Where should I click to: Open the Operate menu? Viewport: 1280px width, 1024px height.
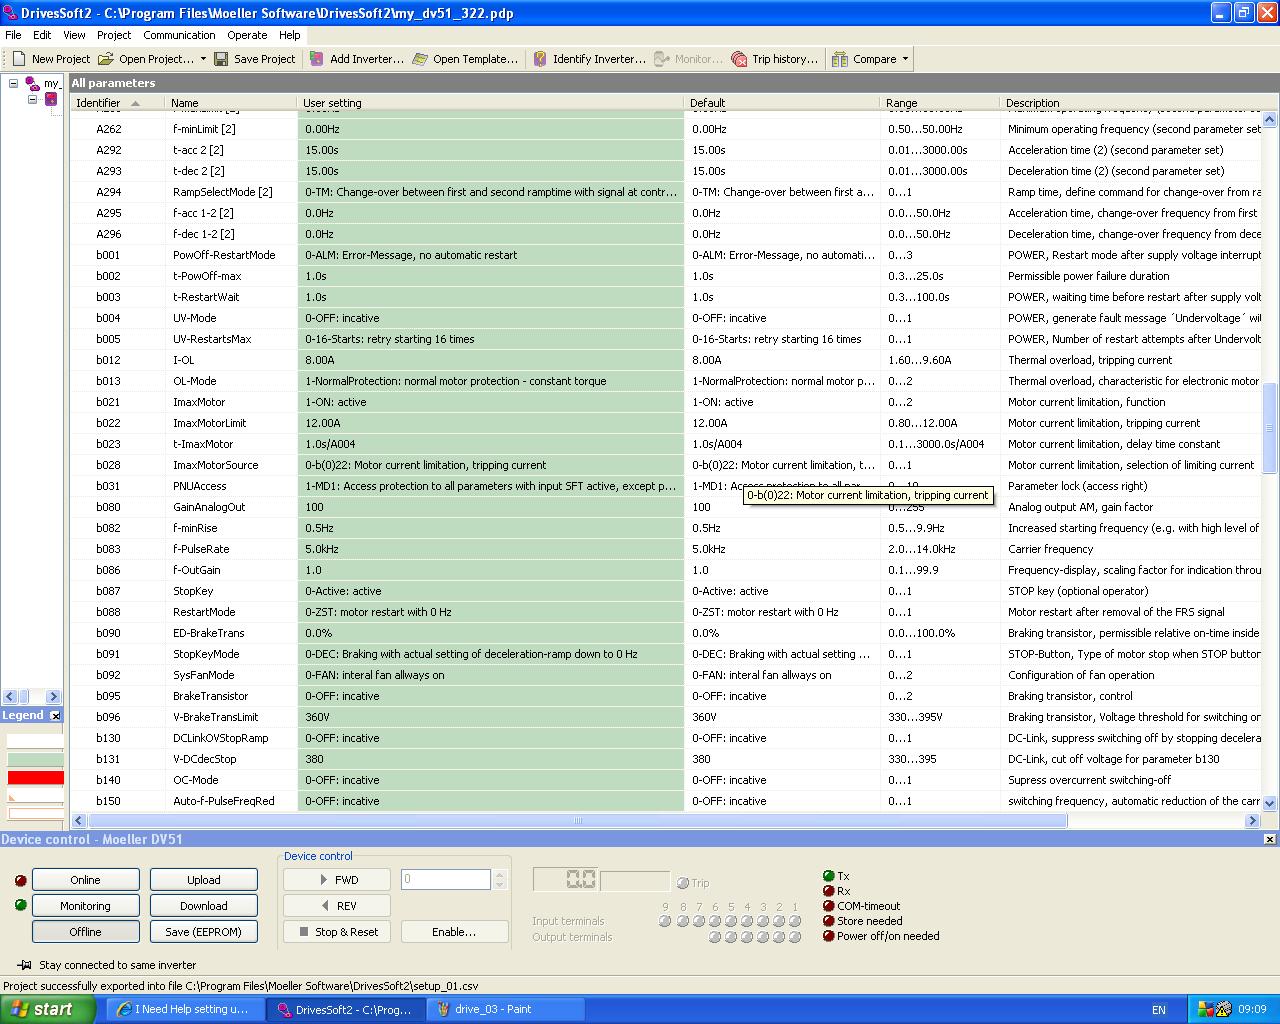coord(247,35)
